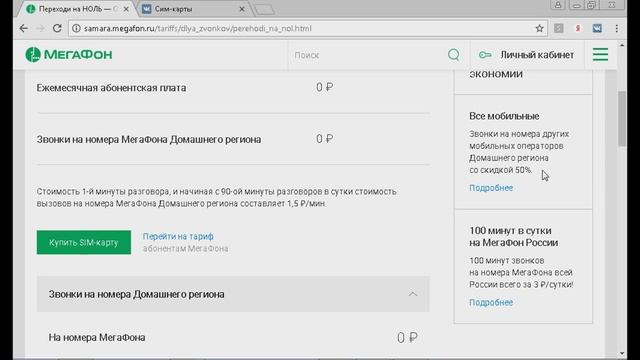The height and width of the screenshot is (360, 640).
Task: Switch to the Переходи на НОЛЬ tab
Action: pos(76,9)
